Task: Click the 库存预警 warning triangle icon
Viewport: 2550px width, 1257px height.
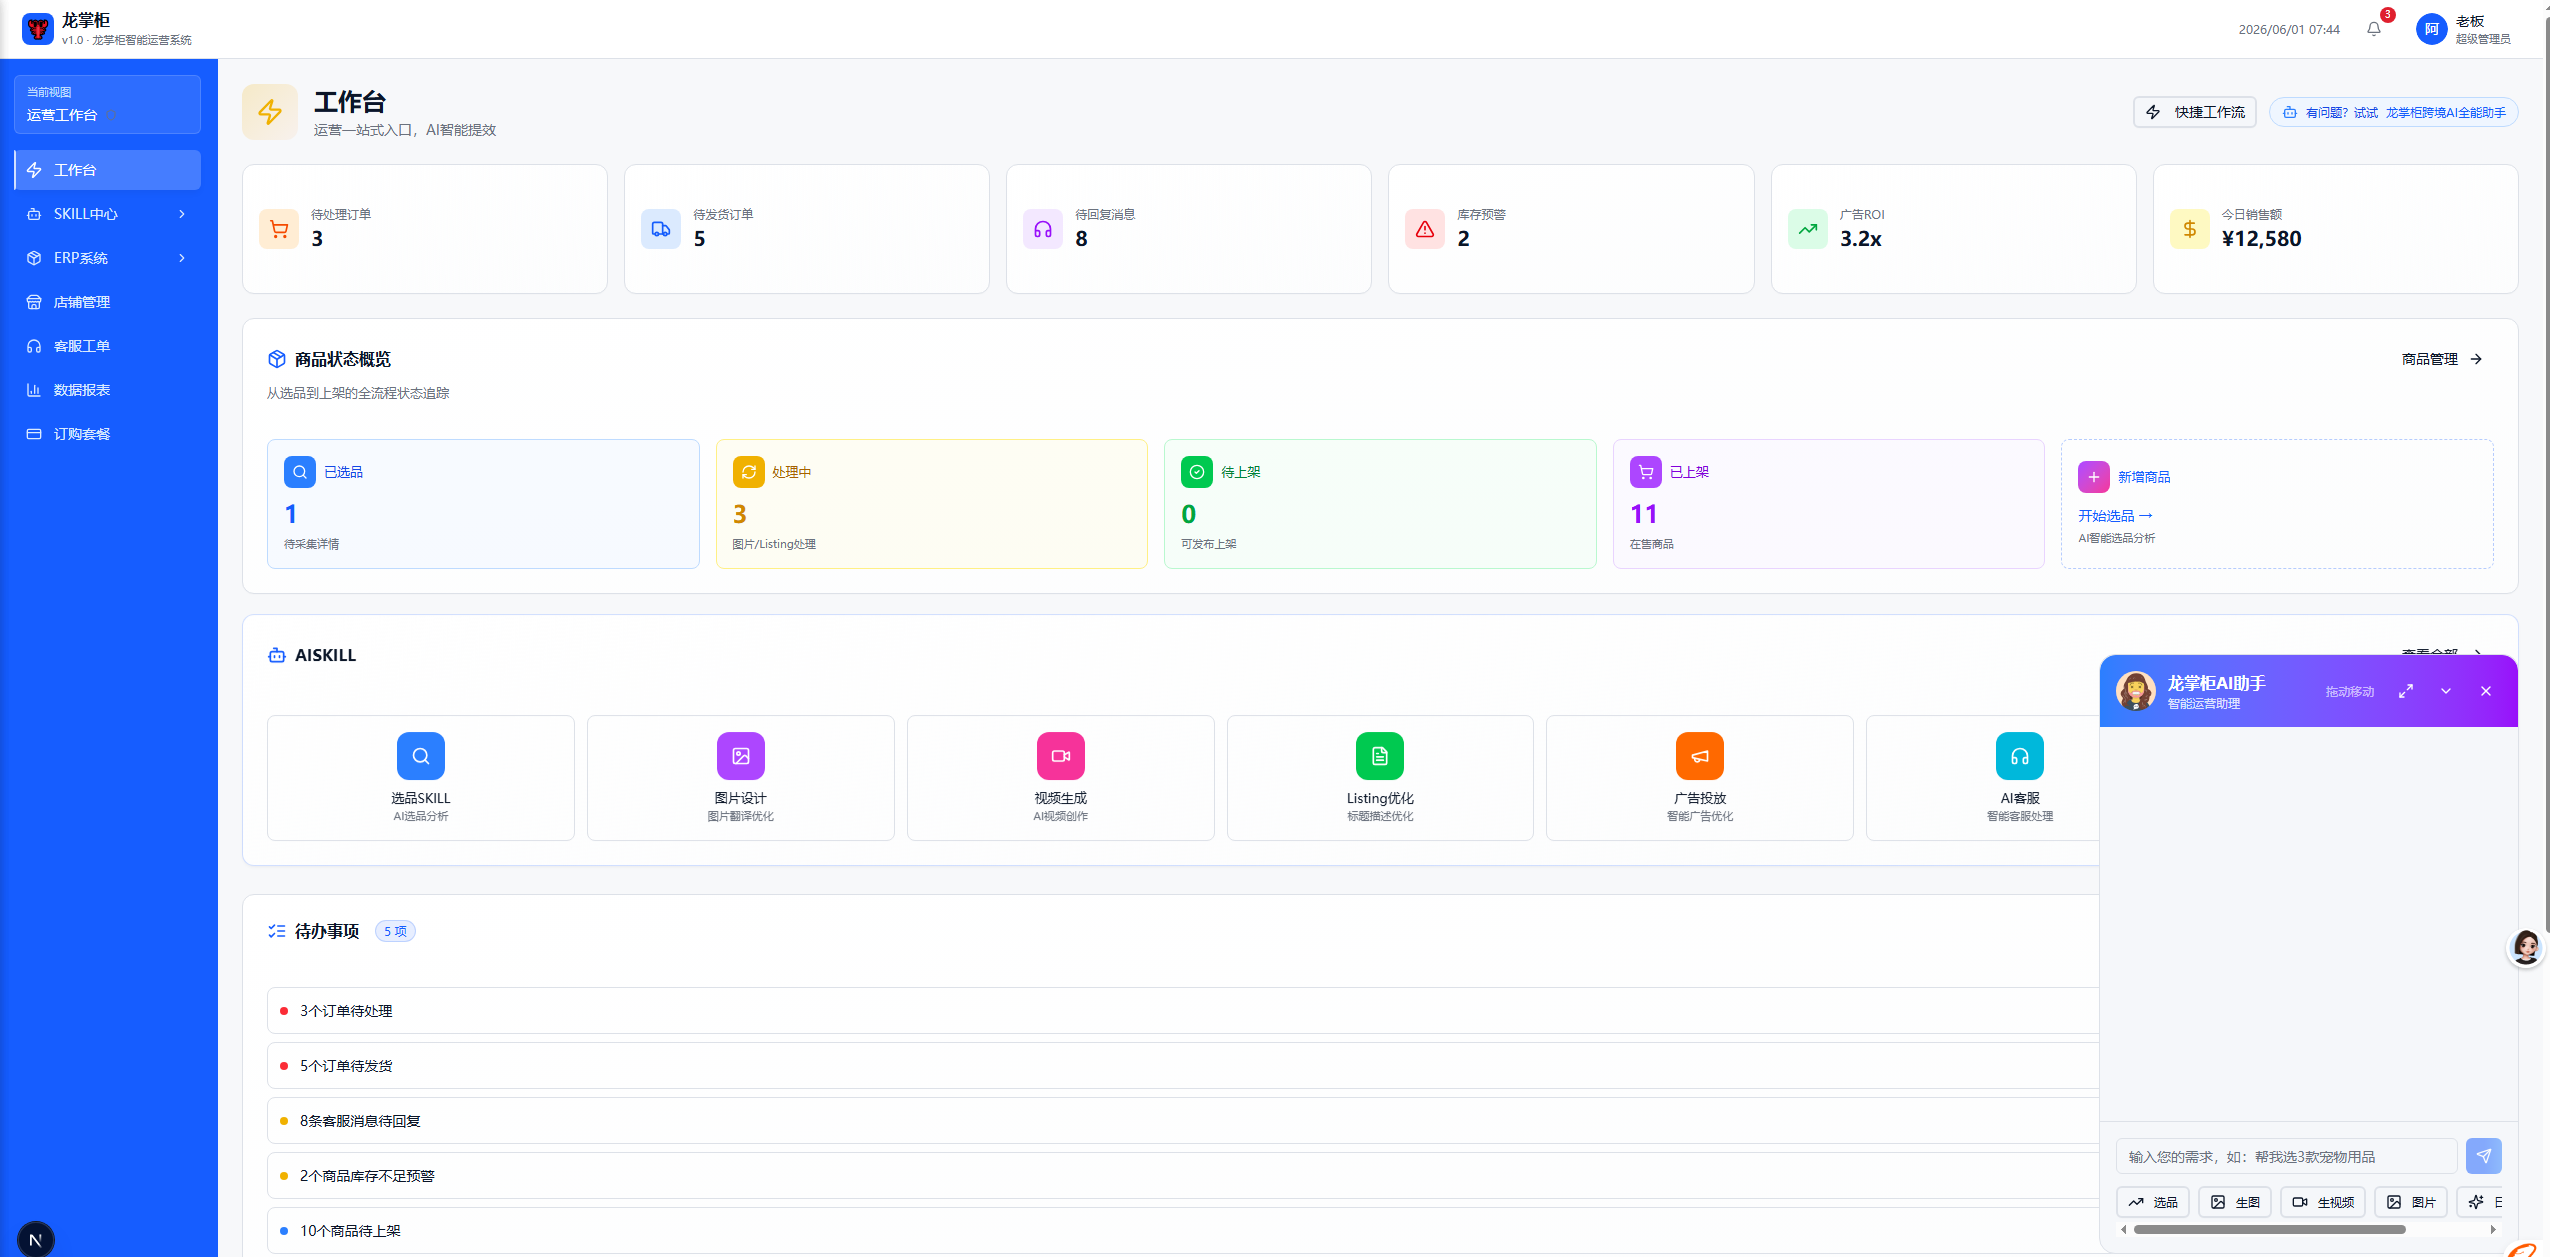Action: pyautogui.click(x=1425, y=229)
